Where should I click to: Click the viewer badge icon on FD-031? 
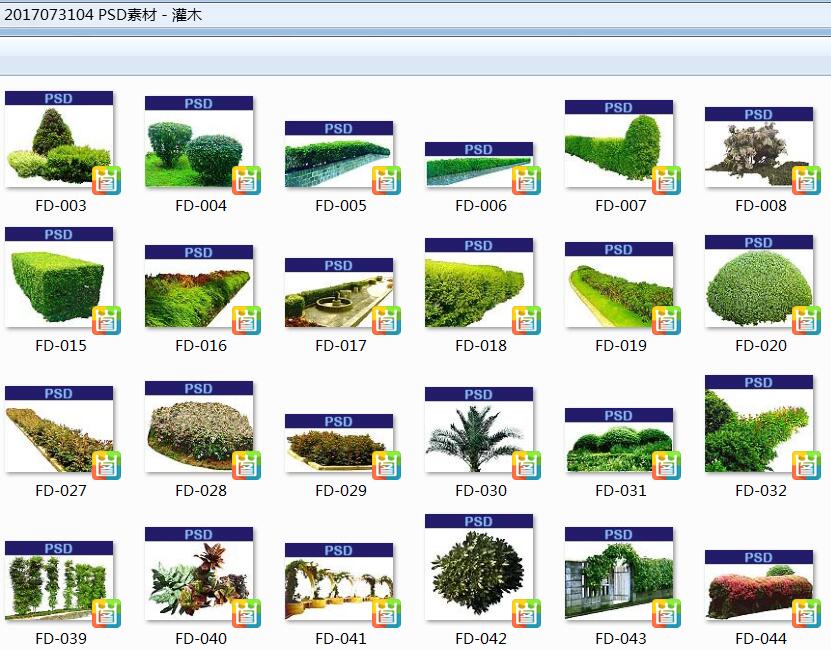coord(666,465)
